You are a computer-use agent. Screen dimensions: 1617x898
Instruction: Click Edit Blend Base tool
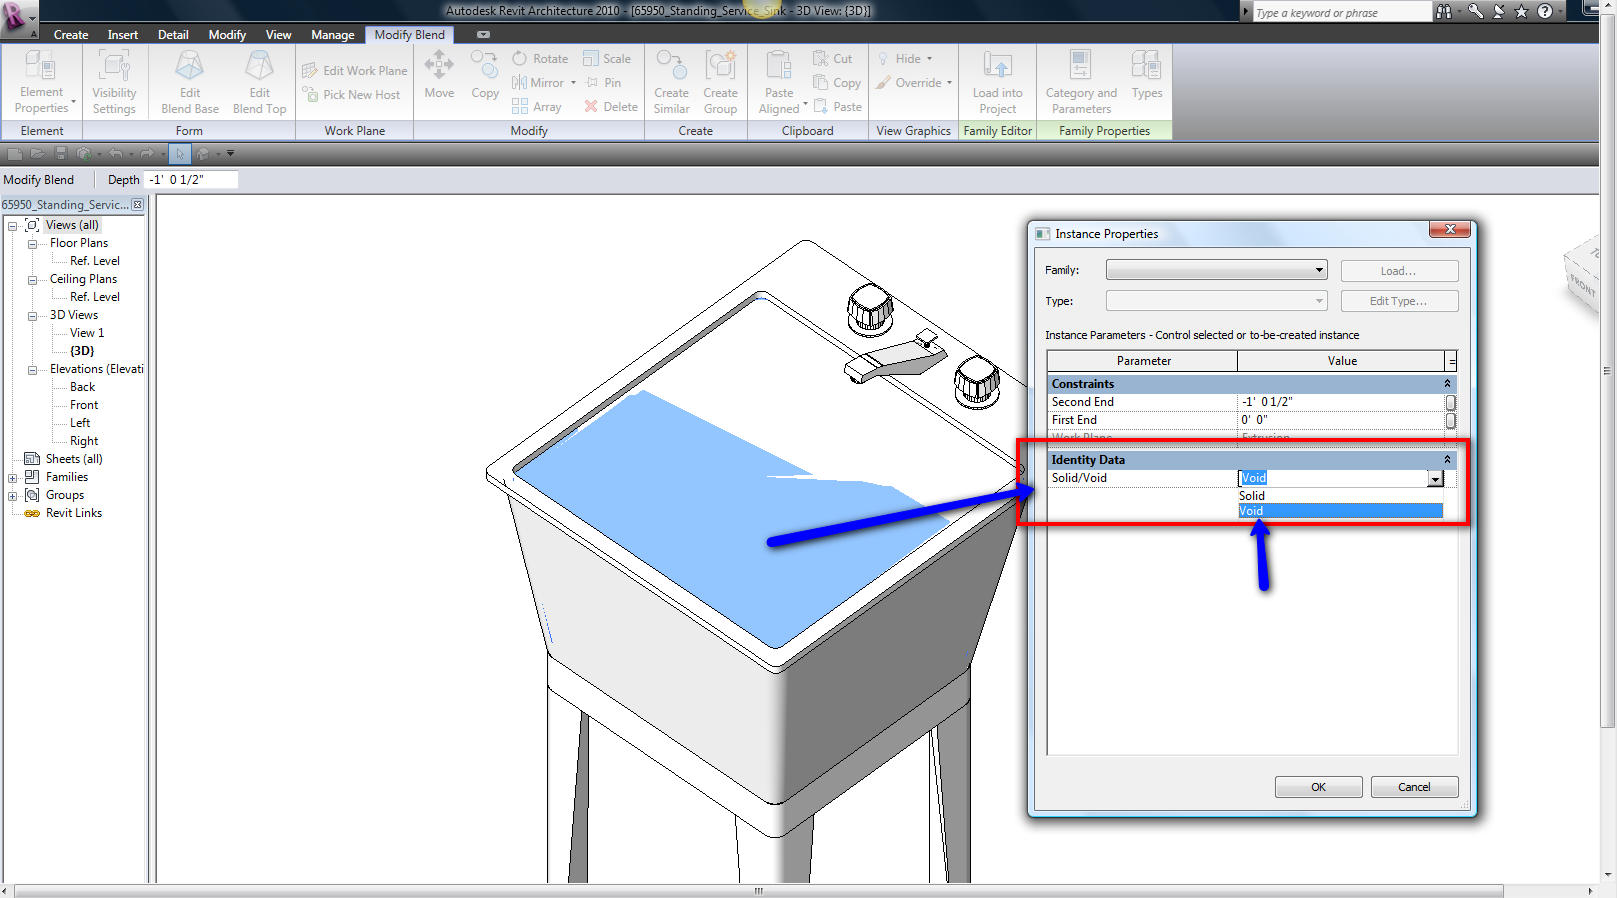190,83
